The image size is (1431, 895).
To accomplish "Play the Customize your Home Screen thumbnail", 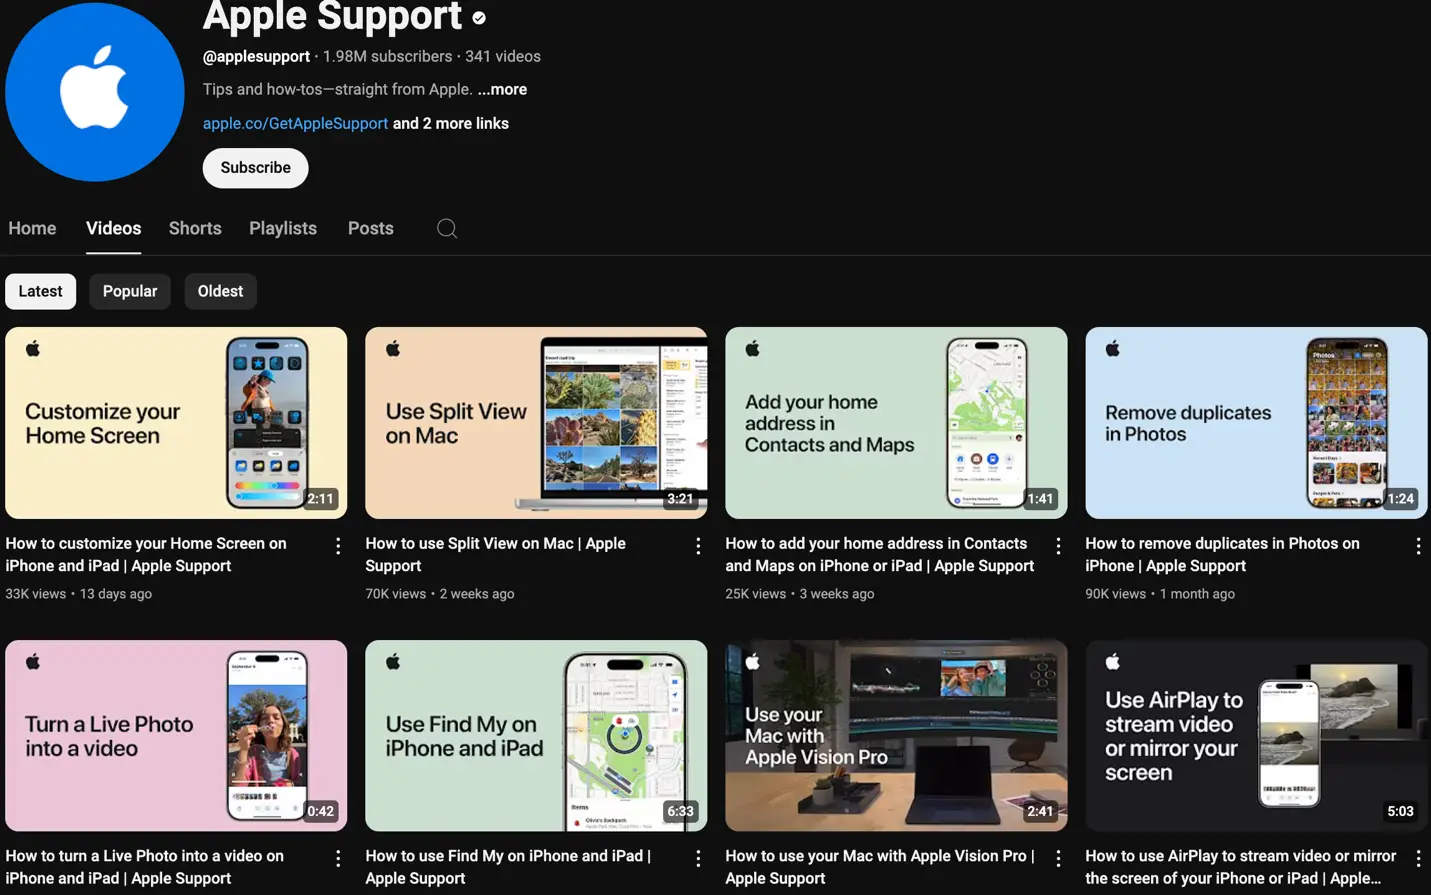I will pos(176,422).
